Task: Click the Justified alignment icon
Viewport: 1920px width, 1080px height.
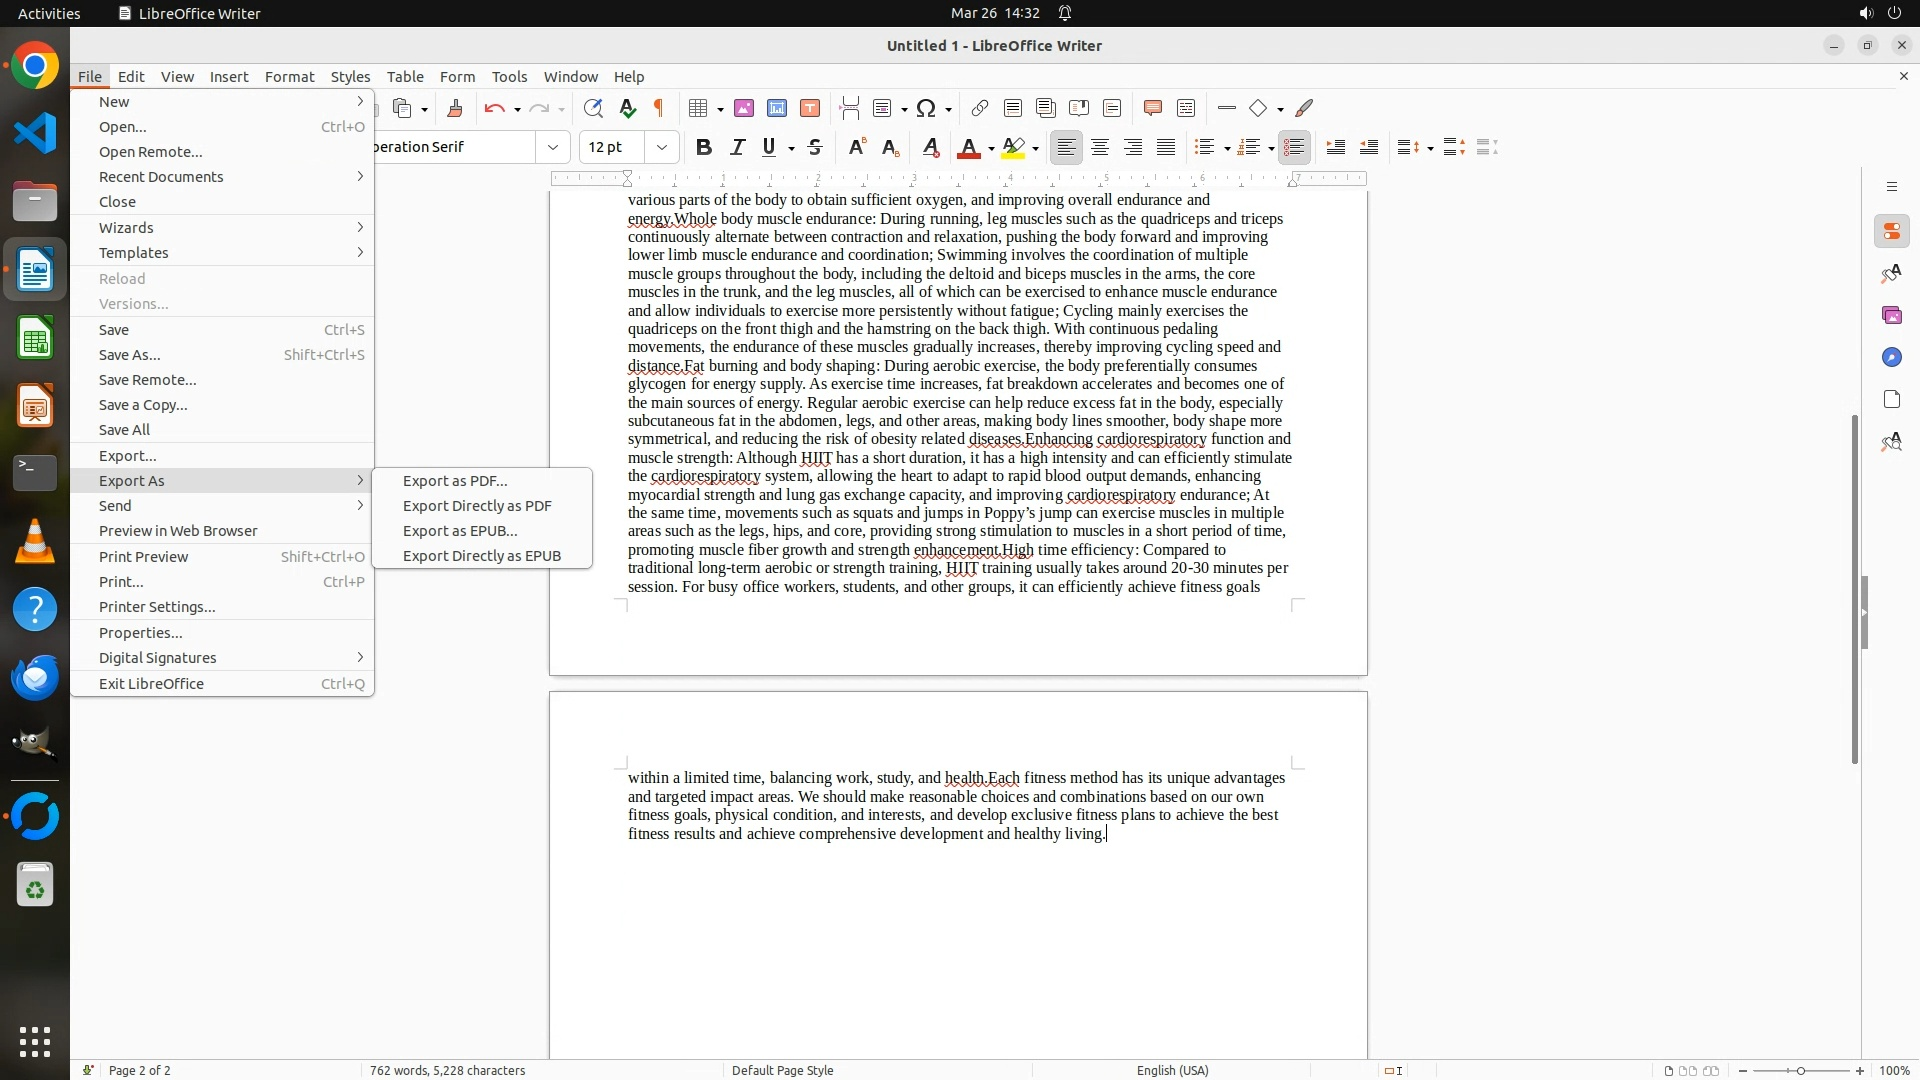Action: [x=1166, y=147]
